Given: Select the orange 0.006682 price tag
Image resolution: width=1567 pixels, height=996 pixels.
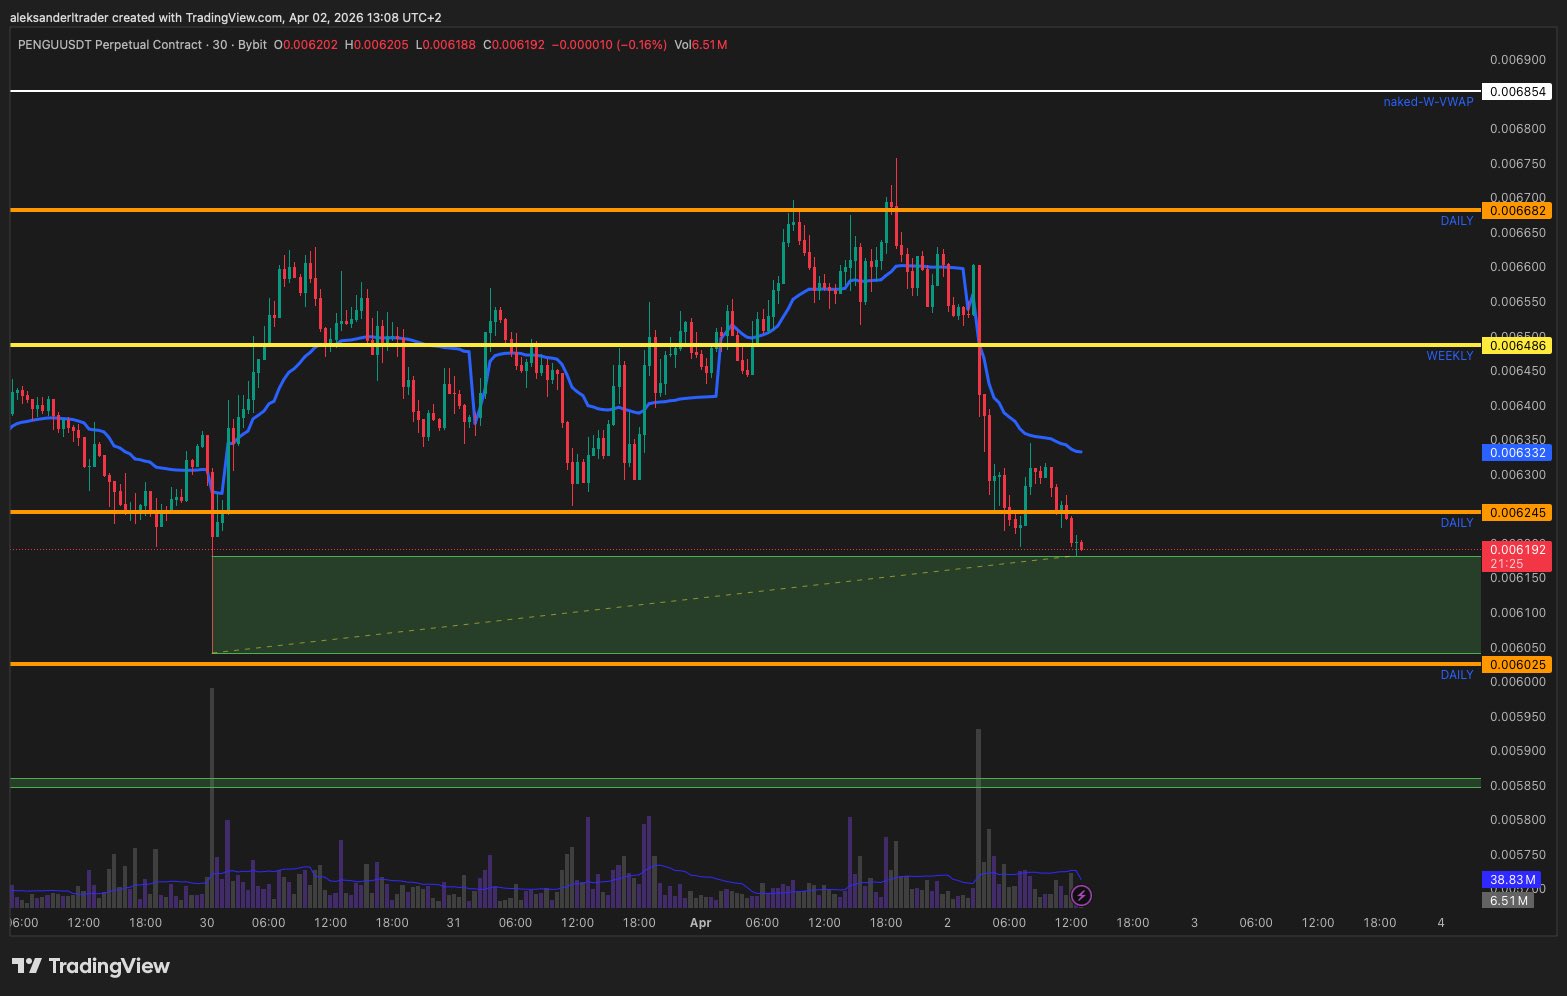Looking at the screenshot, I should click(x=1517, y=211).
